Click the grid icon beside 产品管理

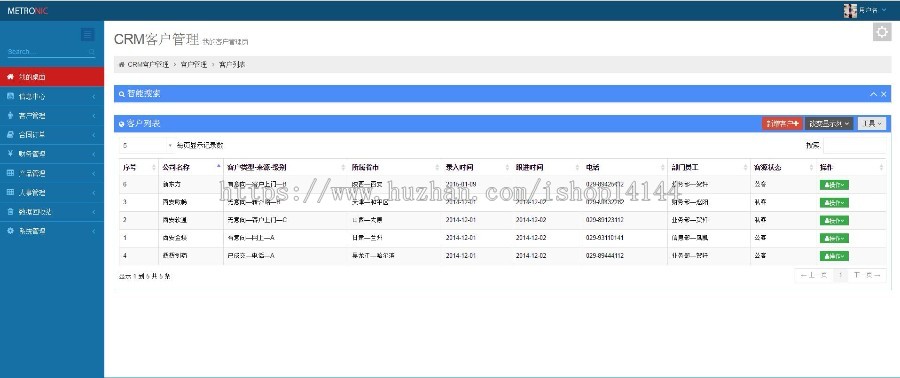10,173
